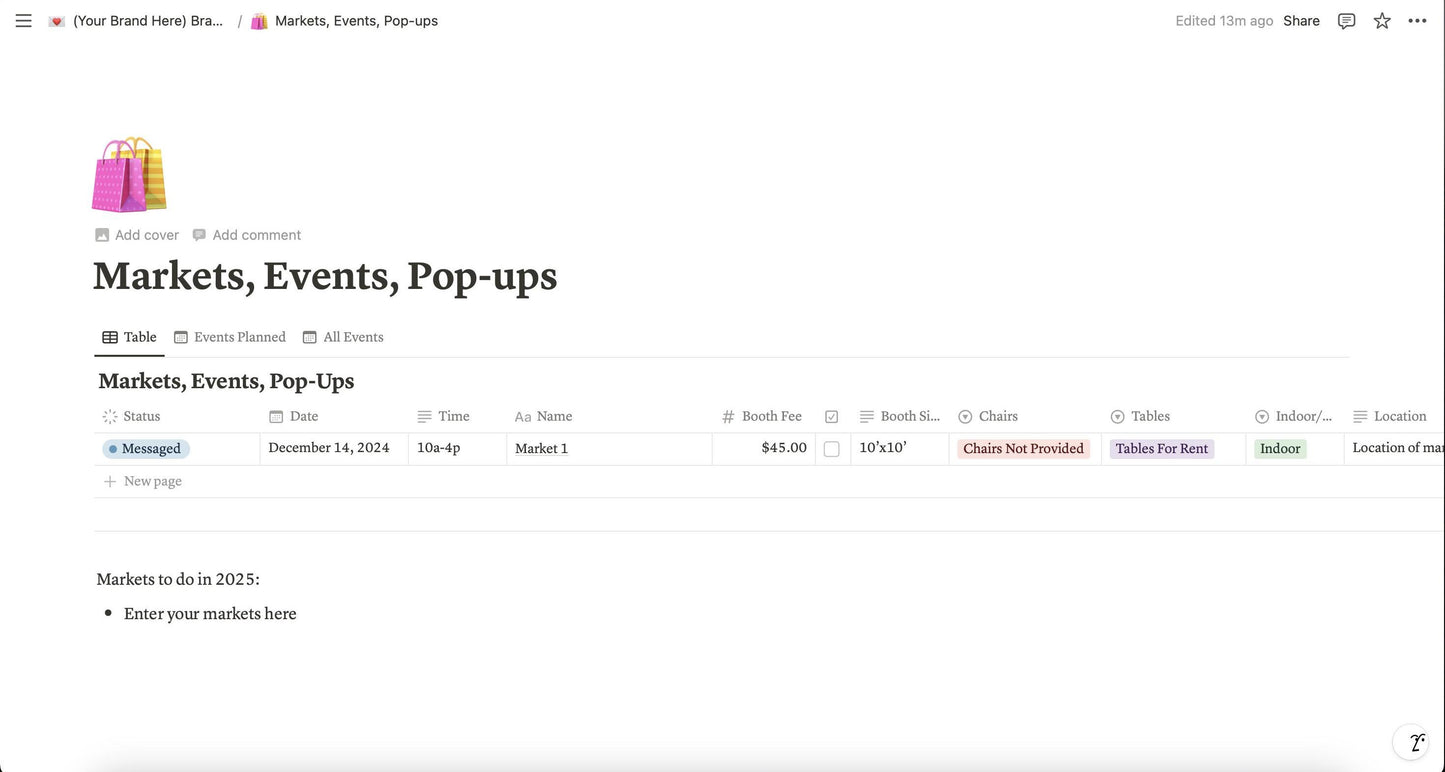Switch to the Events Planned view
The height and width of the screenshot is (772, 1445).
click(x=241, y=337)
